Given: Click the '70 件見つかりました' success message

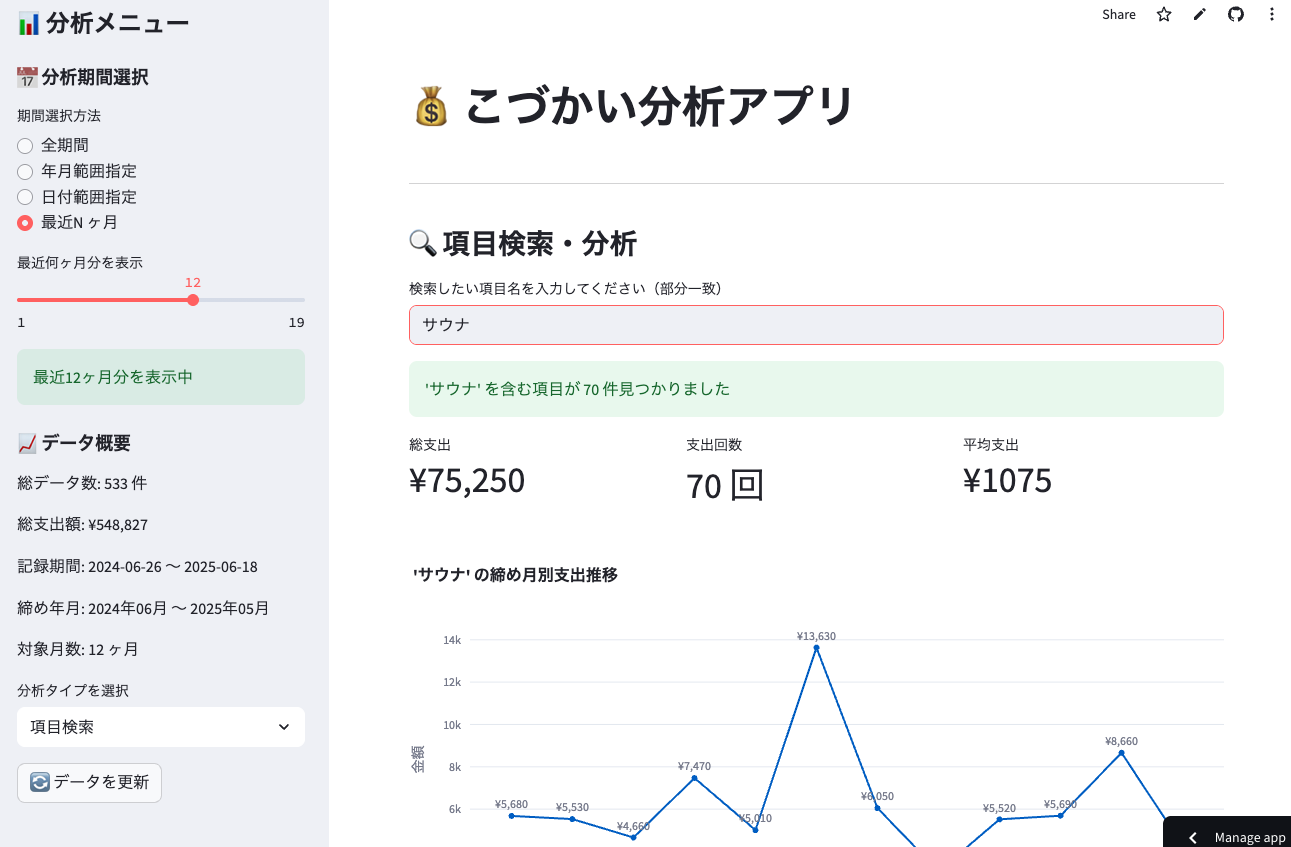Looking at the screenshot, I should click(x=816, y=389).
